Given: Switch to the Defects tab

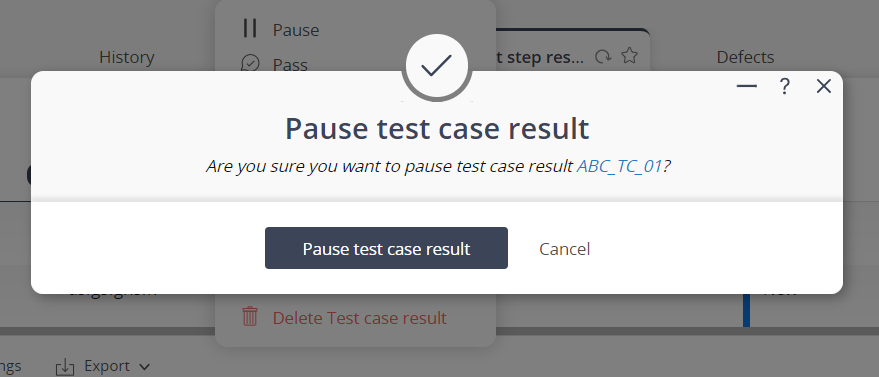Looking at the screenshot, I should (745, 57).
